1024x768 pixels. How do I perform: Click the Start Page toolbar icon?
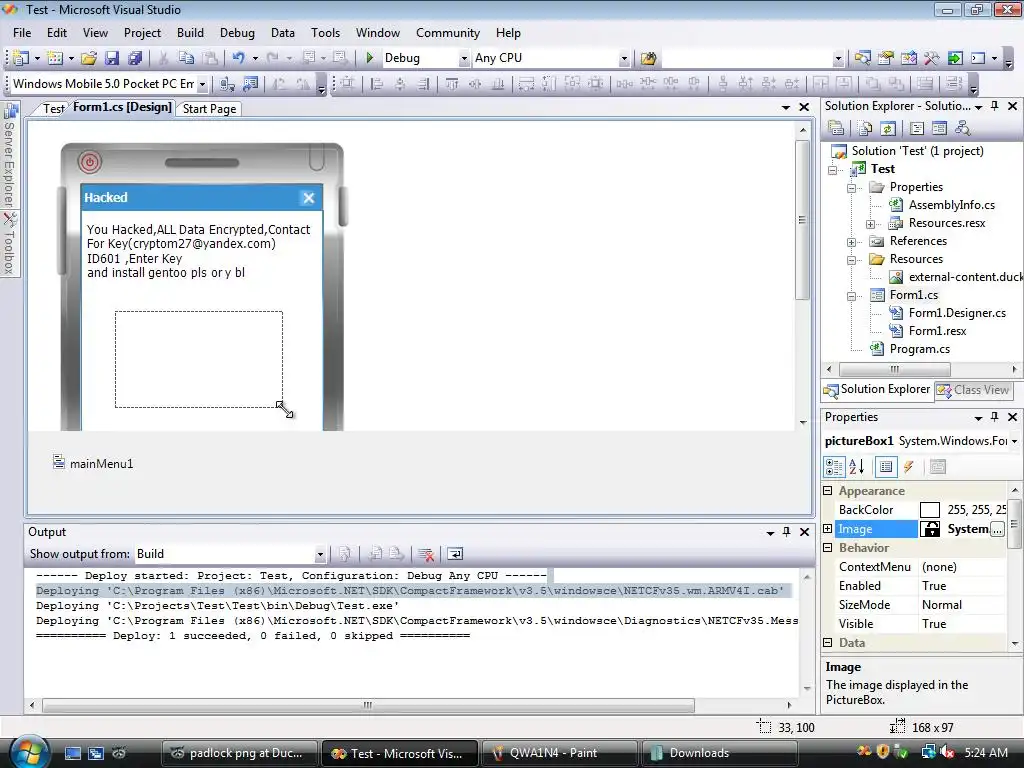(955, 58)
